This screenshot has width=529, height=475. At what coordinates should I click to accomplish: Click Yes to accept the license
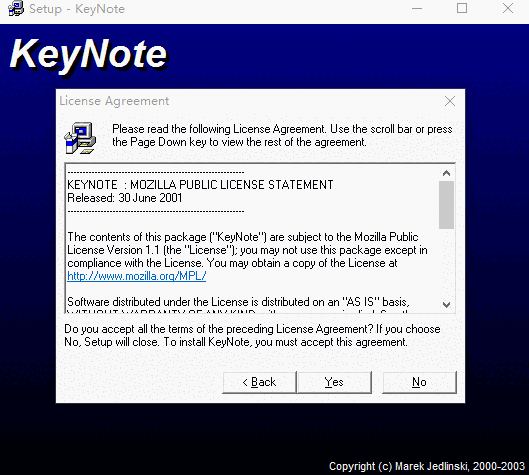(x=334, y=382)
